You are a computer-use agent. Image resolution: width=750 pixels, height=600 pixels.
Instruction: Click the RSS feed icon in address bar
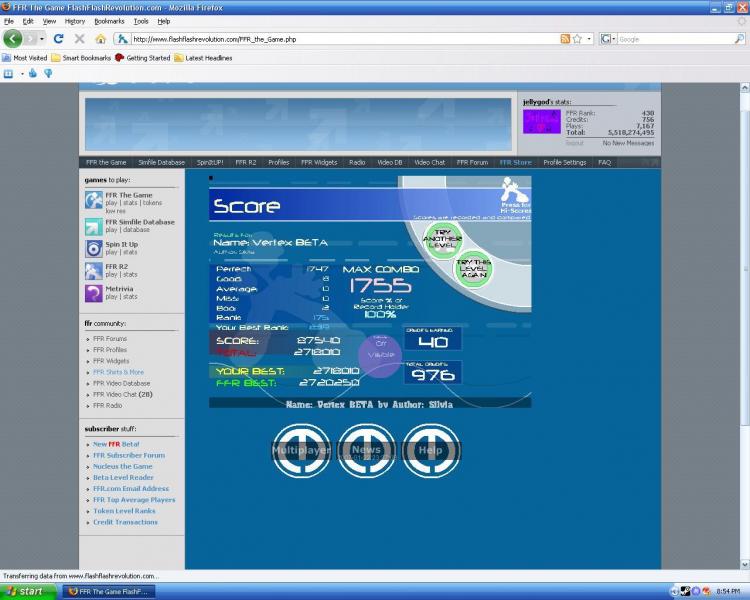[x=566, y=39]
